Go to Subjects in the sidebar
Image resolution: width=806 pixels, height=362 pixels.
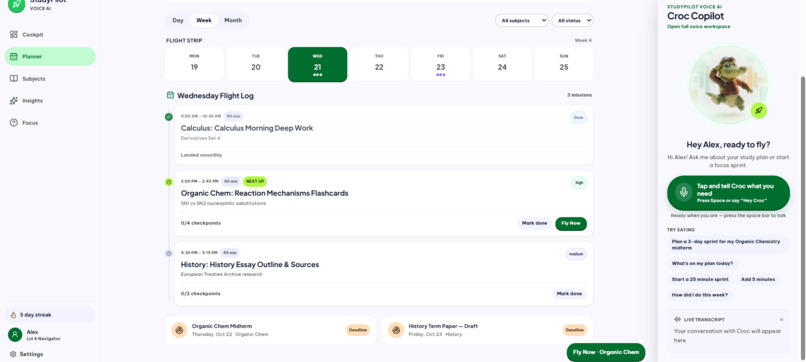50,79
